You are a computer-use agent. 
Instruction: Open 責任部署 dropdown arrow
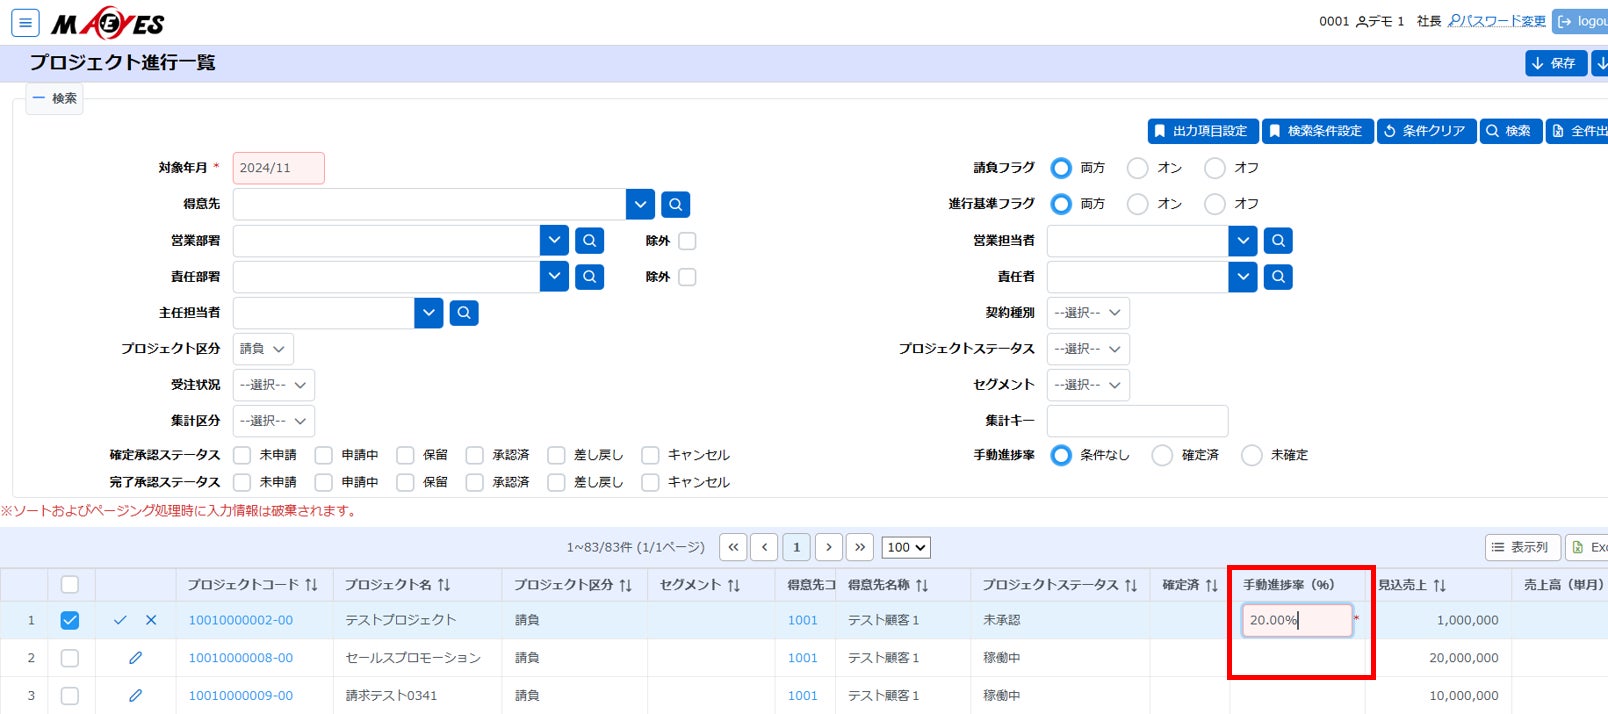(554, 277)
